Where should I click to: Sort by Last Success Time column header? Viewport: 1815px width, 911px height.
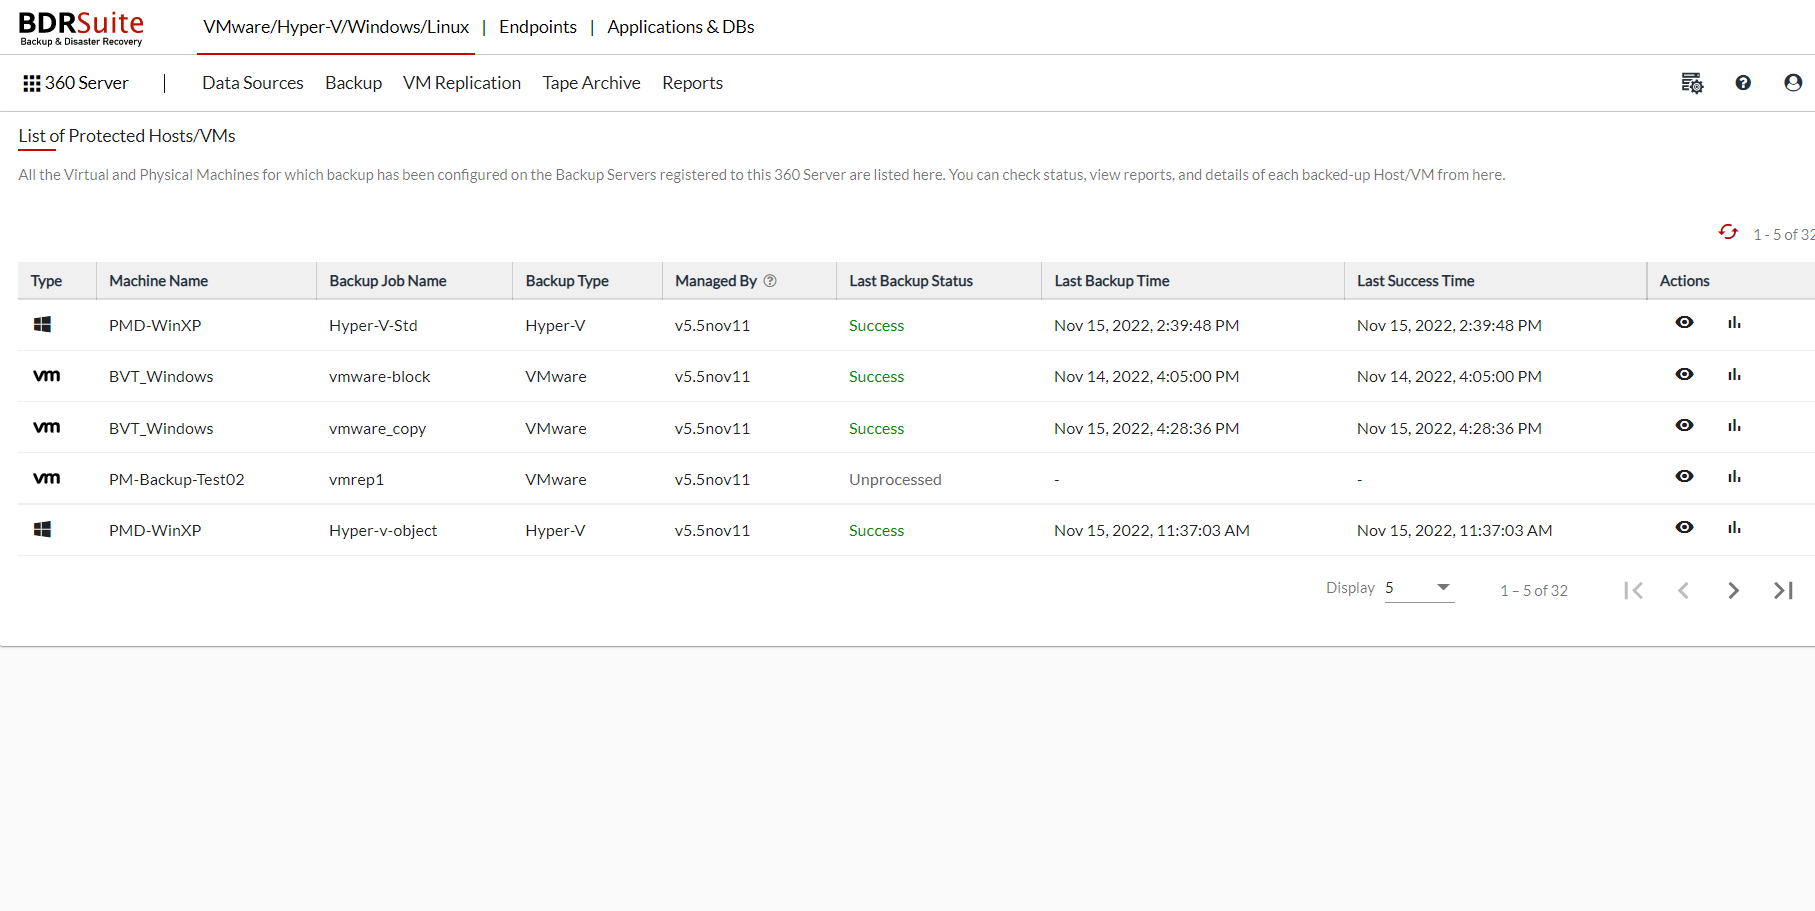(x=1415, y=281)
